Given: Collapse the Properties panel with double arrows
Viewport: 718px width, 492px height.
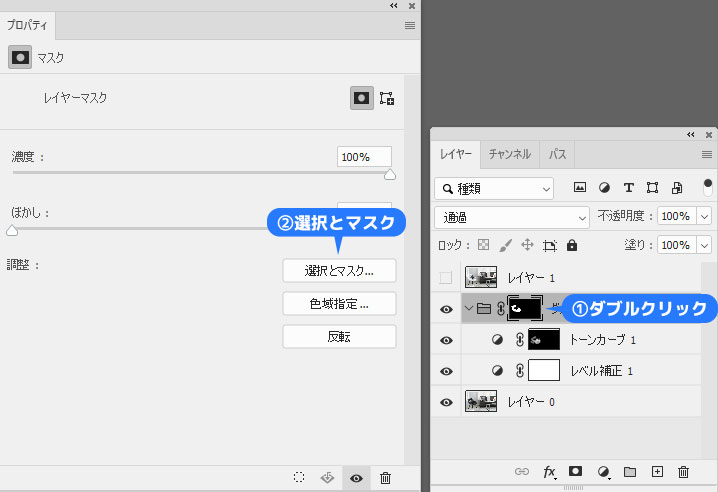Looking at the screenshot, I should tap(394, 5).
